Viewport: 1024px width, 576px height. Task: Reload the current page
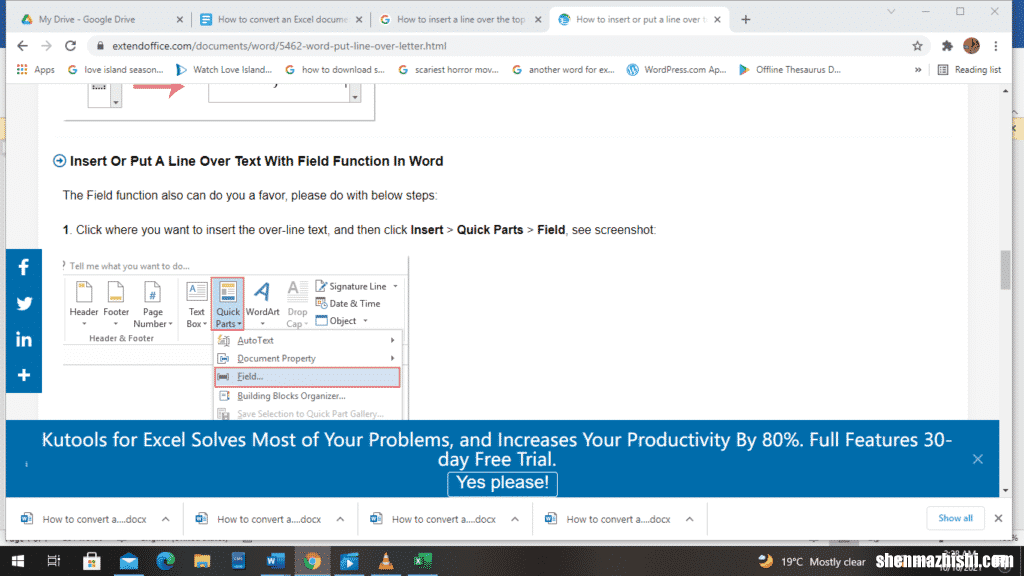71,46
